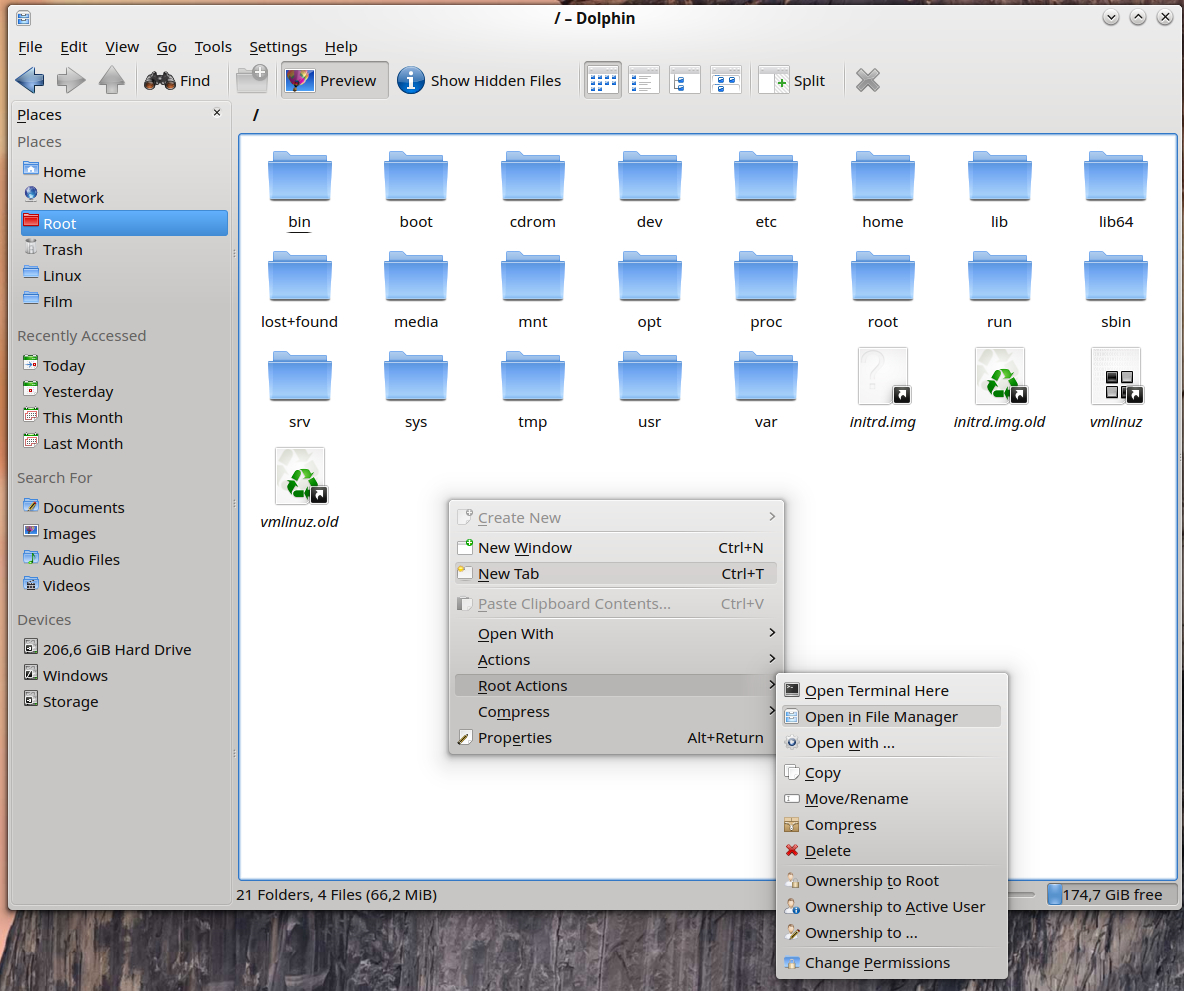Viewport: 1184px width, 991px height.
Task: Choose Delete with red X icon
Action: (892, 851)
